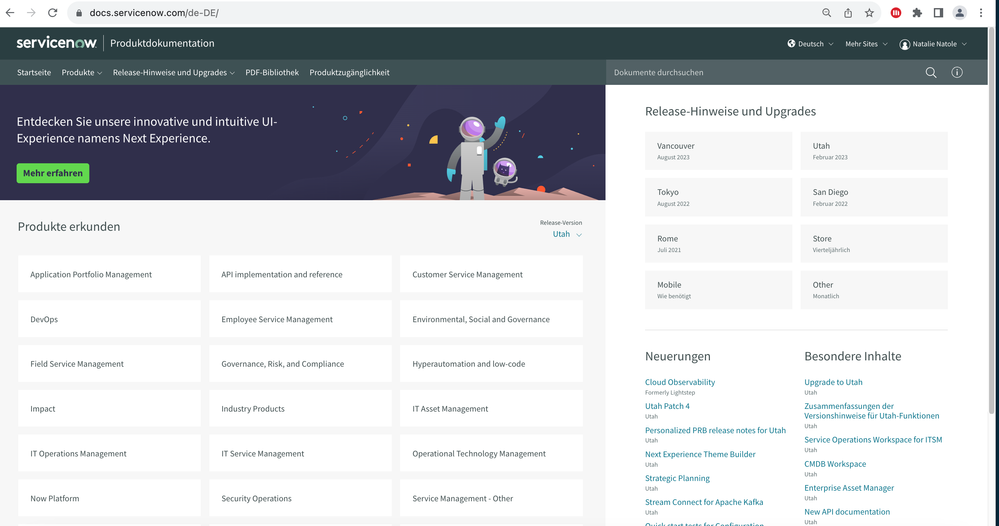Open the browser extensions puzzle icon
This screenshot has width=999, height=526.
tap(917, 13)
